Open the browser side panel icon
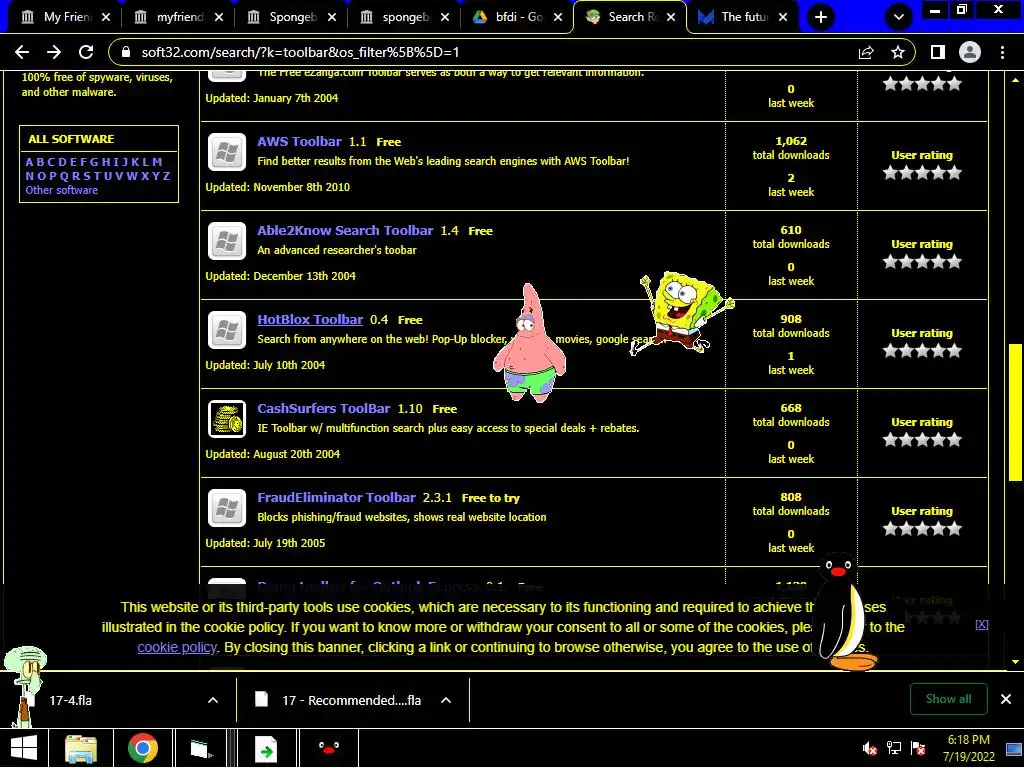 pos(938,52)
